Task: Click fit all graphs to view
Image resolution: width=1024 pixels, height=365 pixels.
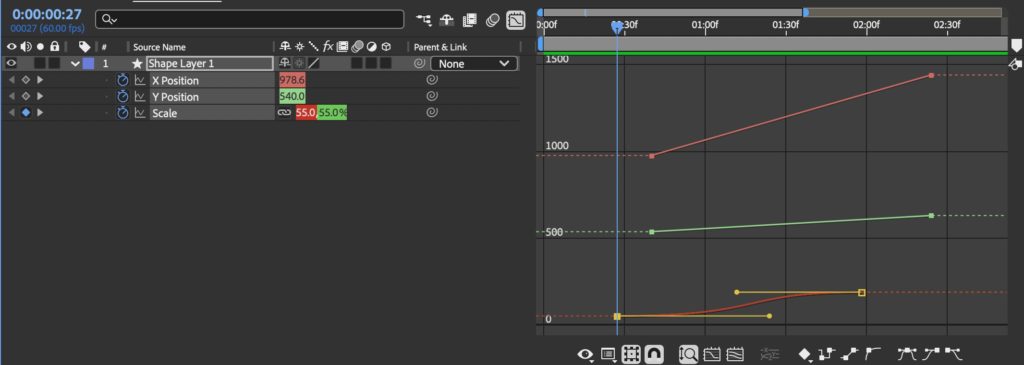Action: click(x=735, y=354)
